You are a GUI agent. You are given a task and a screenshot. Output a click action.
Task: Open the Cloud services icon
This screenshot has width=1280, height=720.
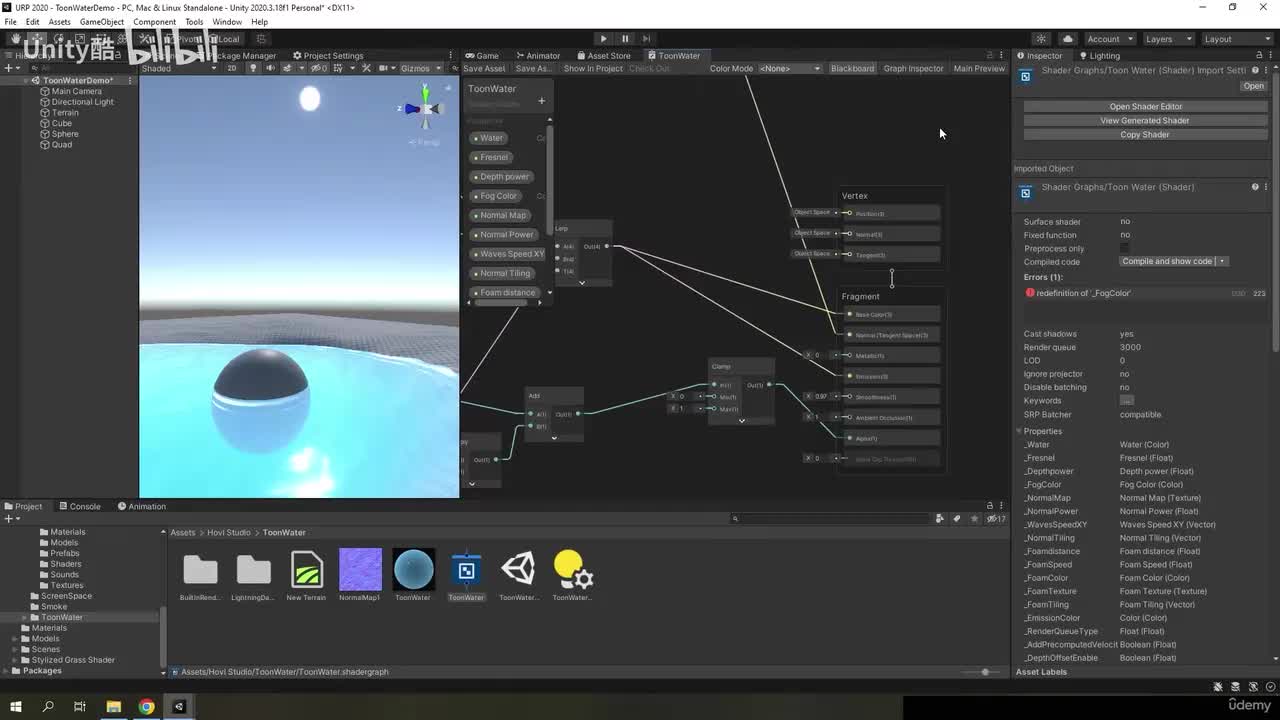[1068, 39]
